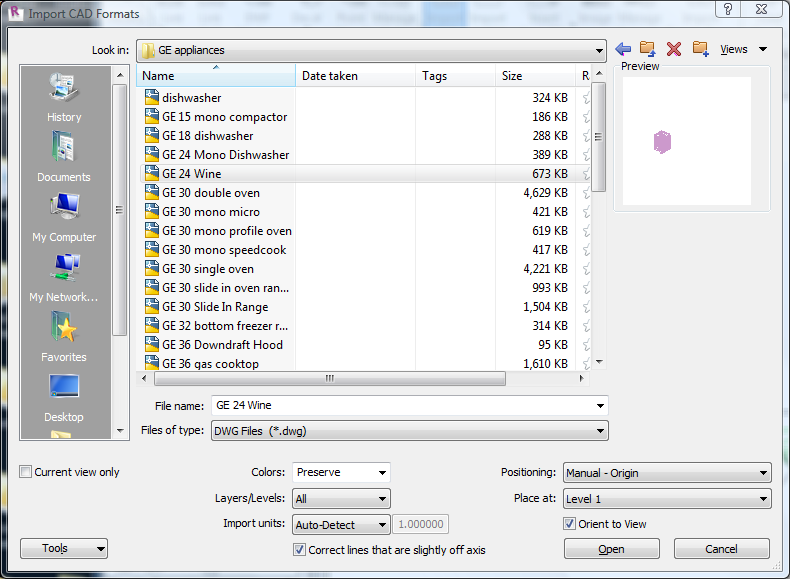Open the Documents shortcut in the places sidebar
This screenshot has height=579, width=790.
tap(64, 157)
